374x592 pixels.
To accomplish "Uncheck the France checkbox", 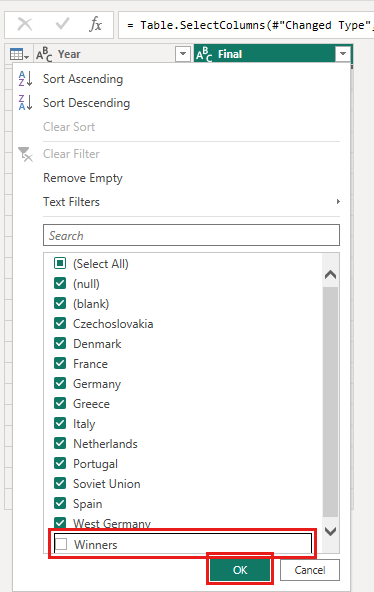I will click(60, 363).
